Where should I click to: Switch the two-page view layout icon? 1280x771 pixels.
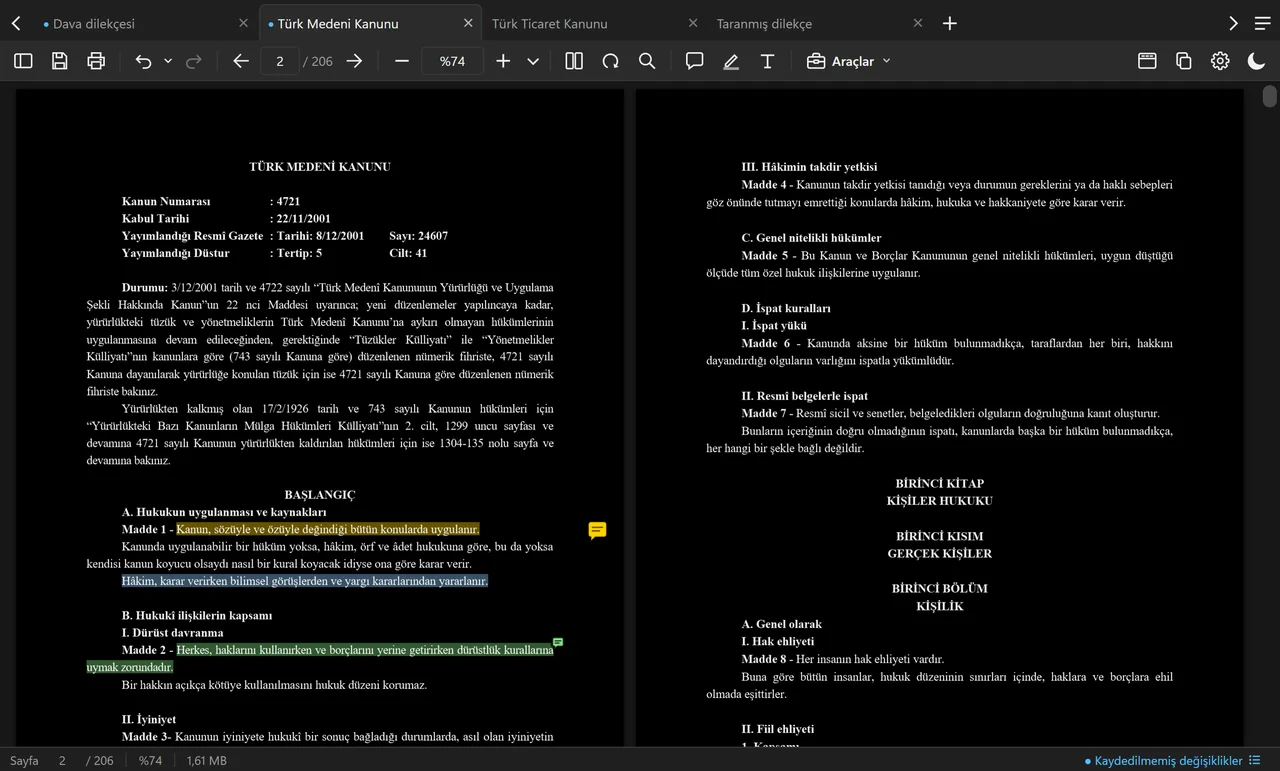574,61
